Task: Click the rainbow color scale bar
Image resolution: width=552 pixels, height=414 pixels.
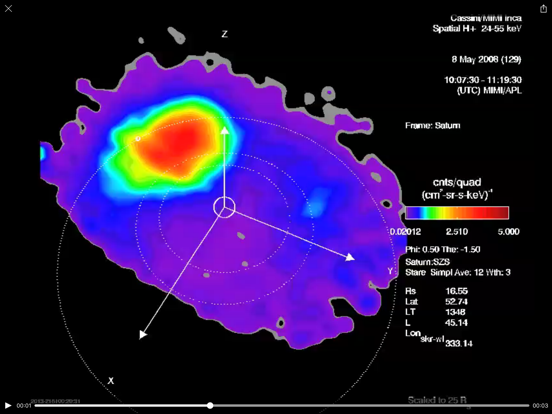Action: click(x=457, y=213)
